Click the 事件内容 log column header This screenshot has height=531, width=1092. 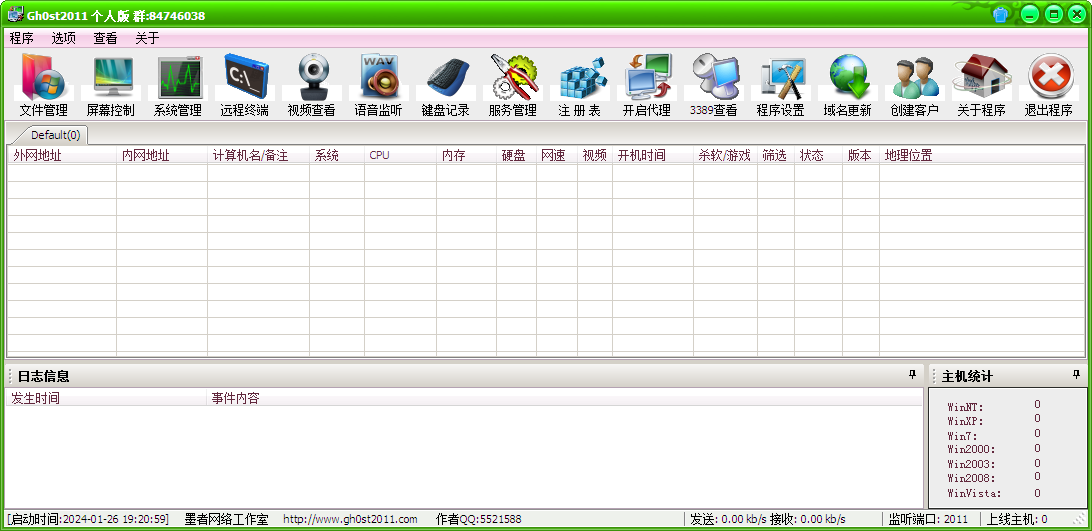[235, 398]
